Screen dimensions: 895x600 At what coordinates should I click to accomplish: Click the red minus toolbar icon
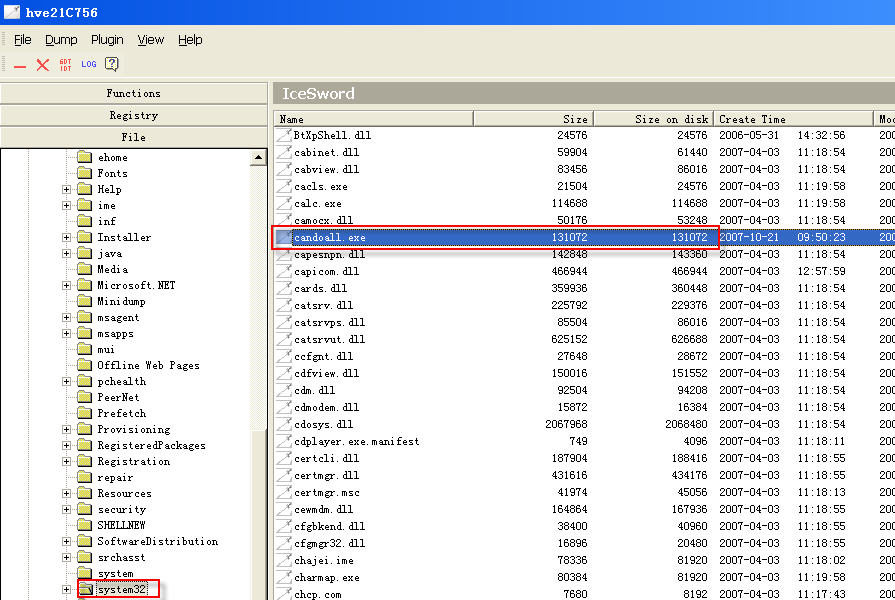pos(20,65)
